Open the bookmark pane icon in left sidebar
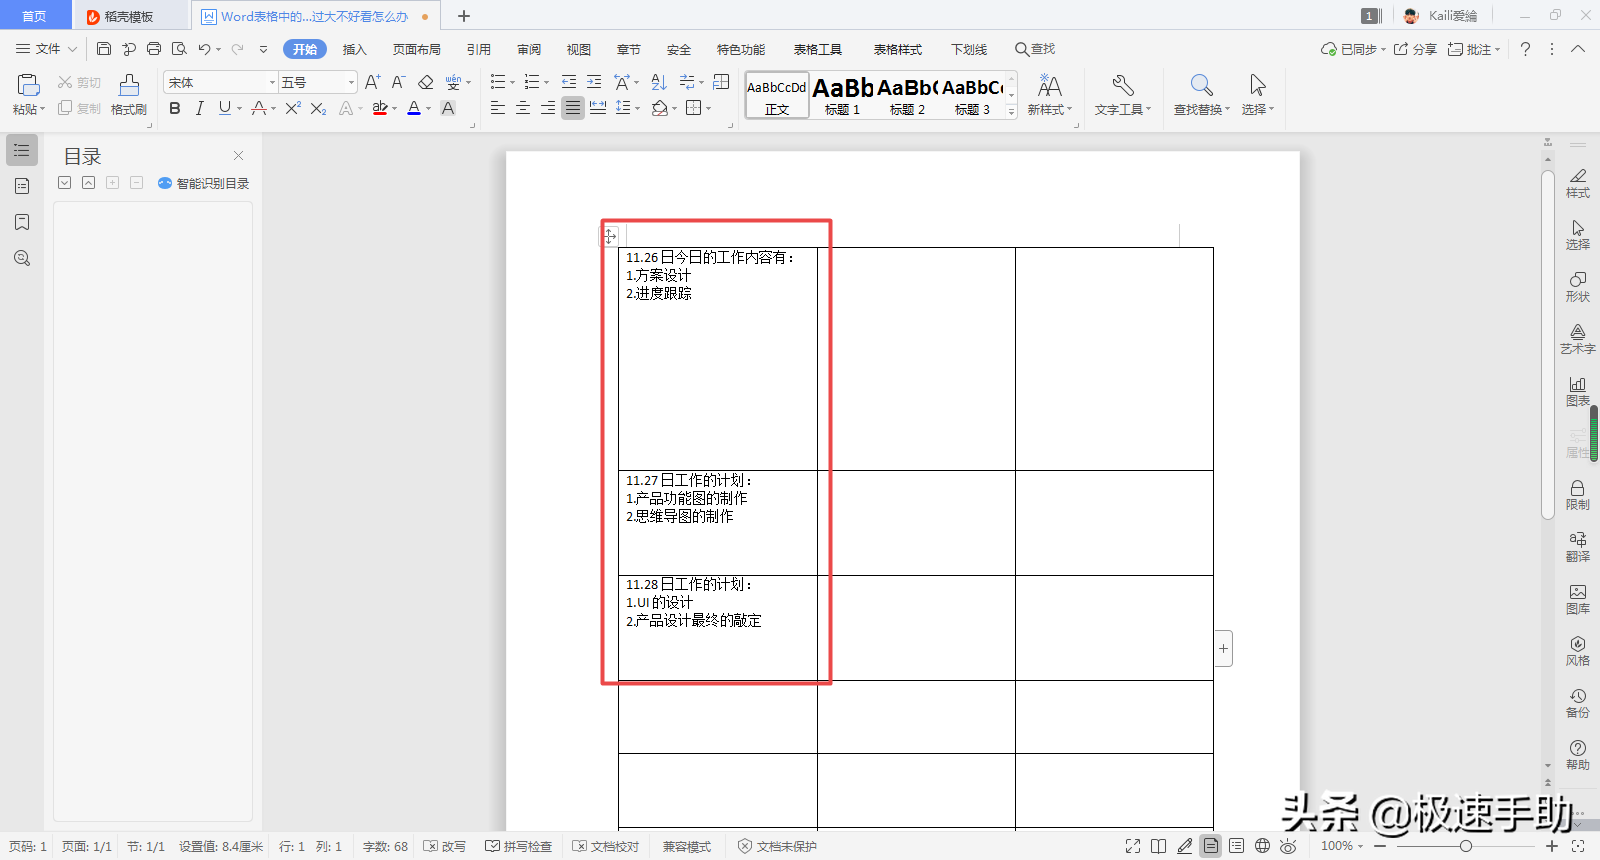The height and width of the screenshot is (860, 1600). (x=22, y=222)
